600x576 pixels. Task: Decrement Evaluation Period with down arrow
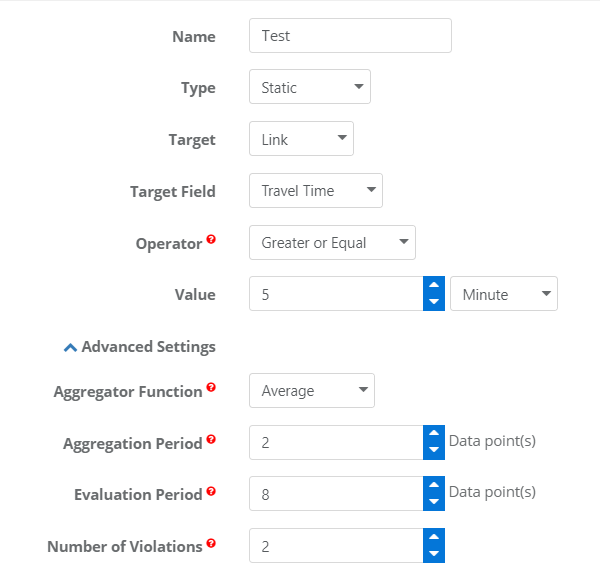[x=434, y=502]
